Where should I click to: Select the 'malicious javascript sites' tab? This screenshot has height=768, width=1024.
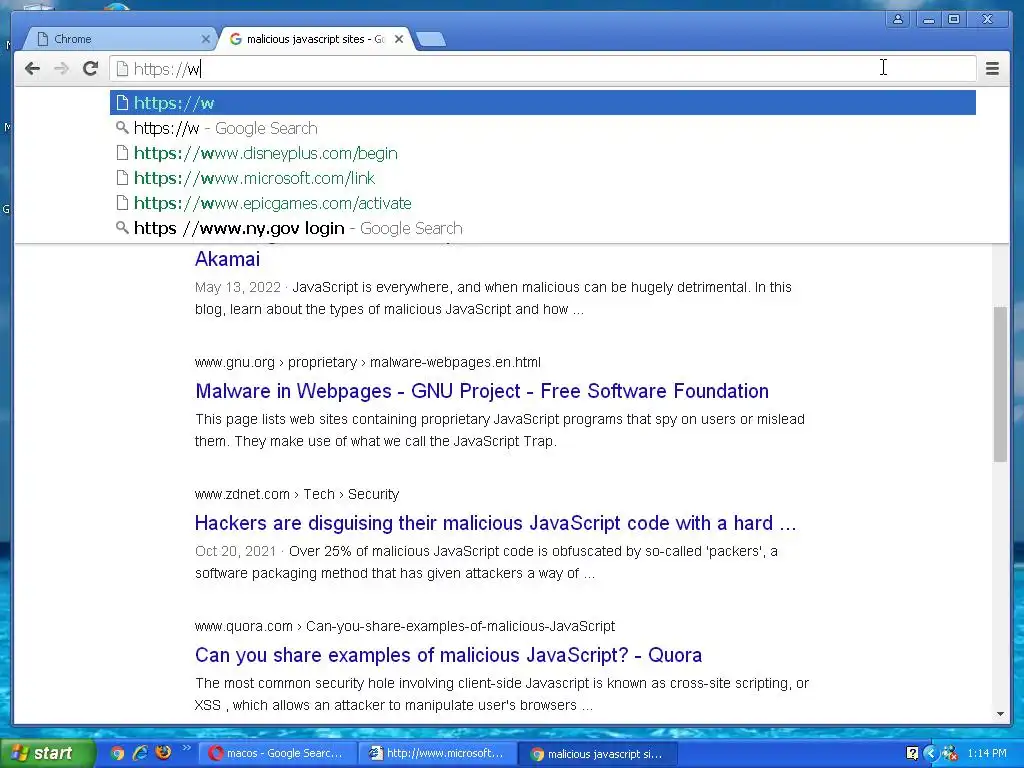[313, 39]
